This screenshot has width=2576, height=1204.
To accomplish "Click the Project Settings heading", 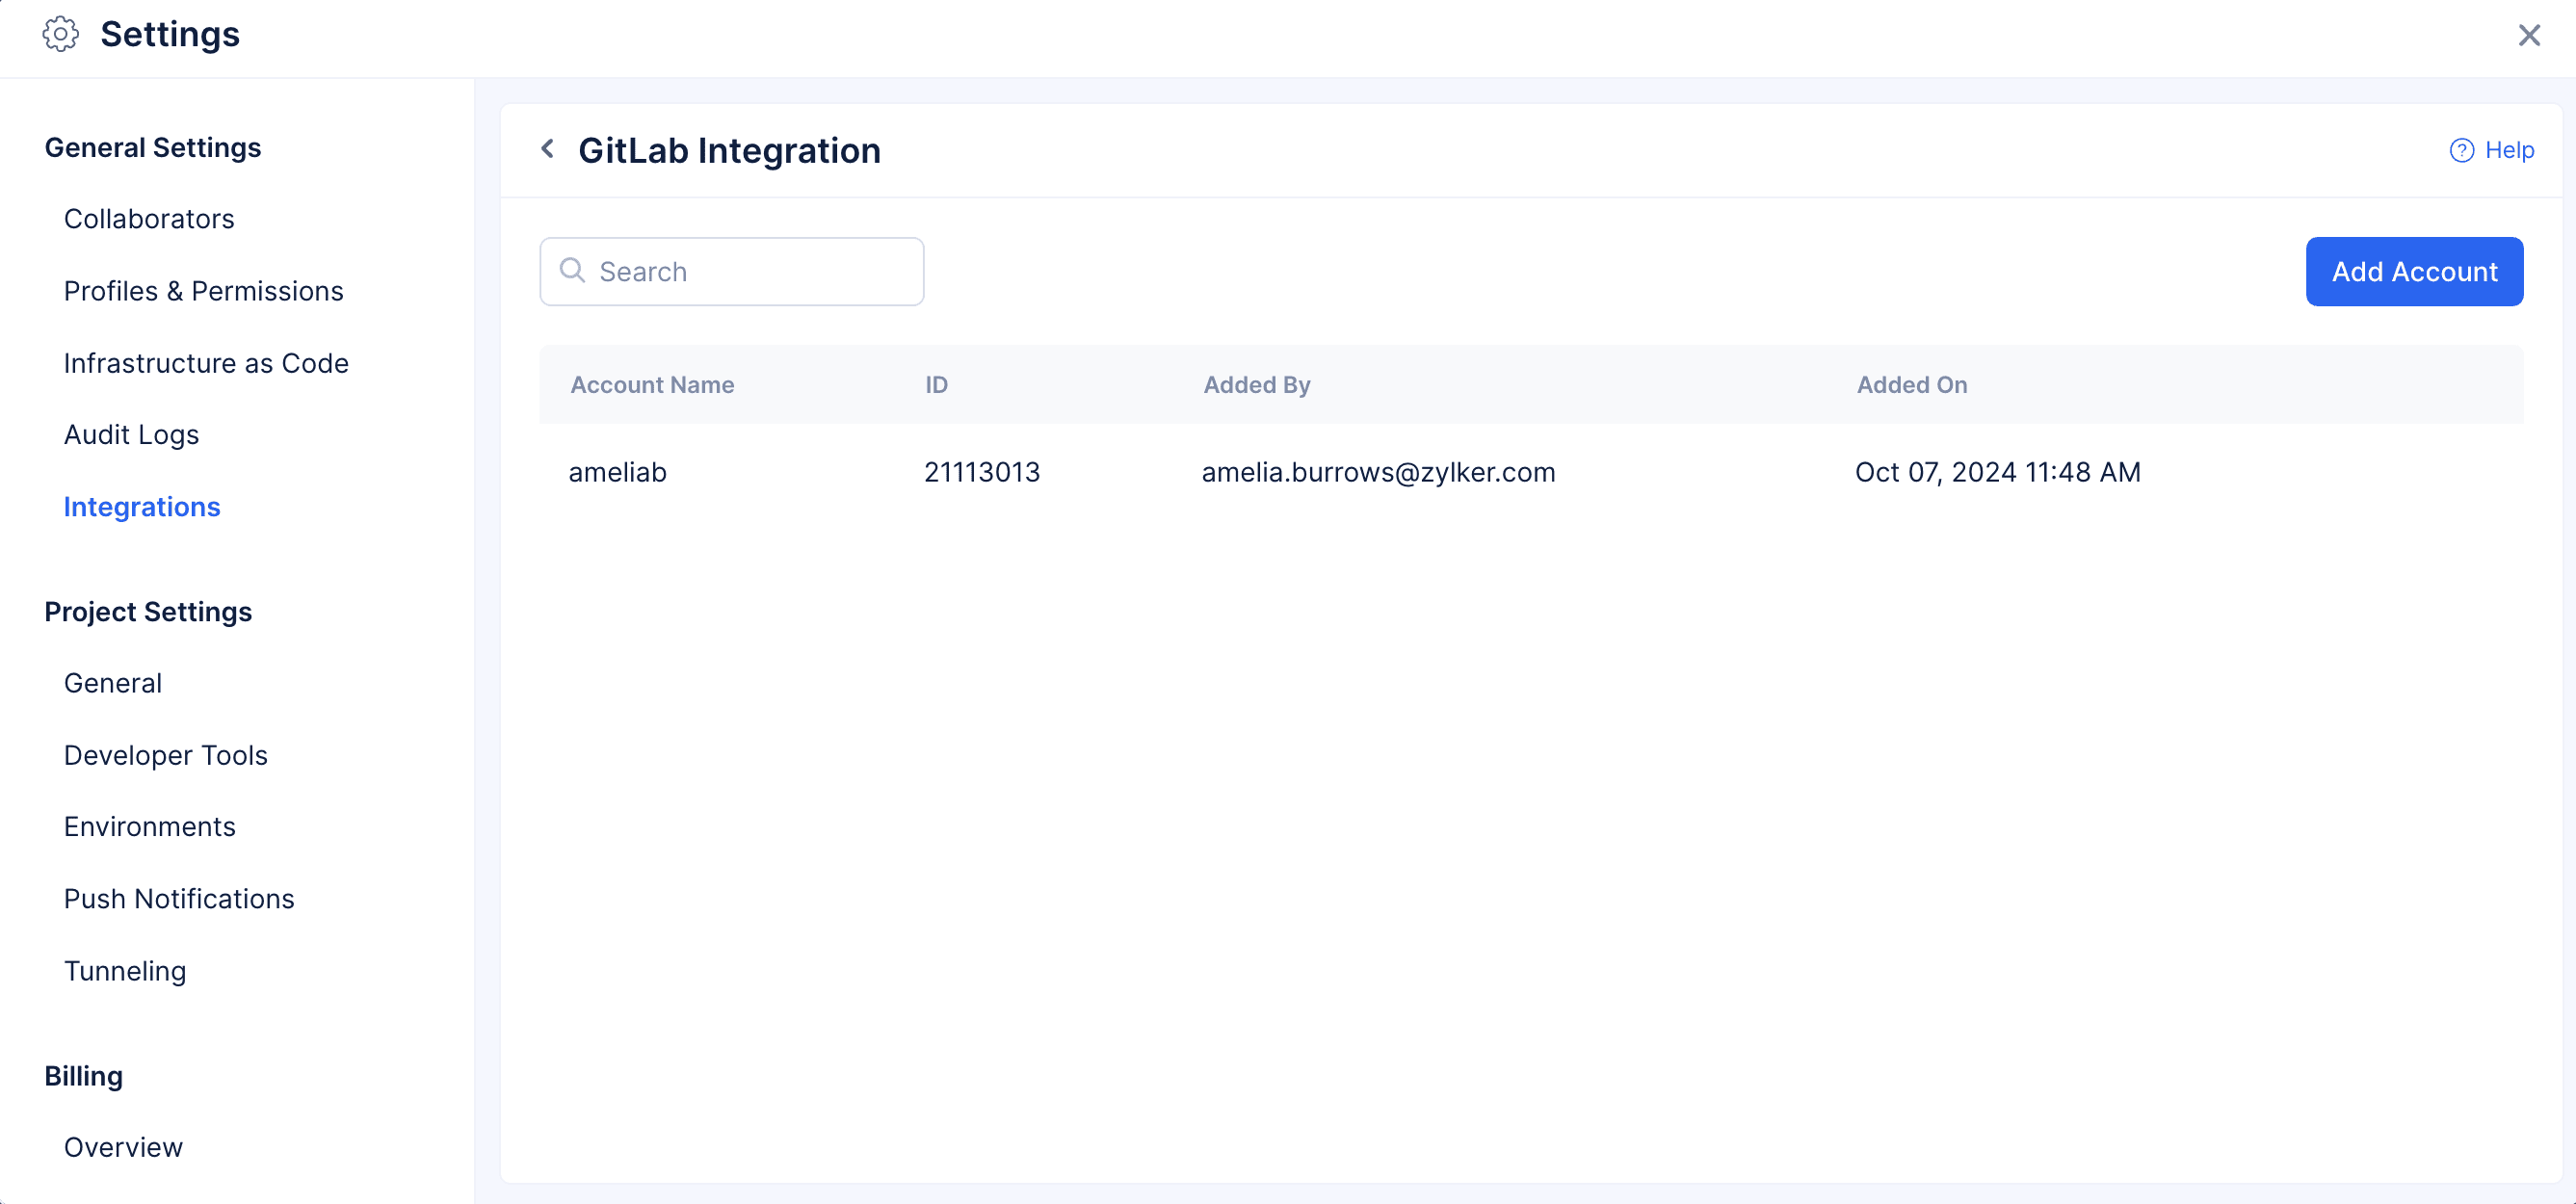I will (148, 611).
